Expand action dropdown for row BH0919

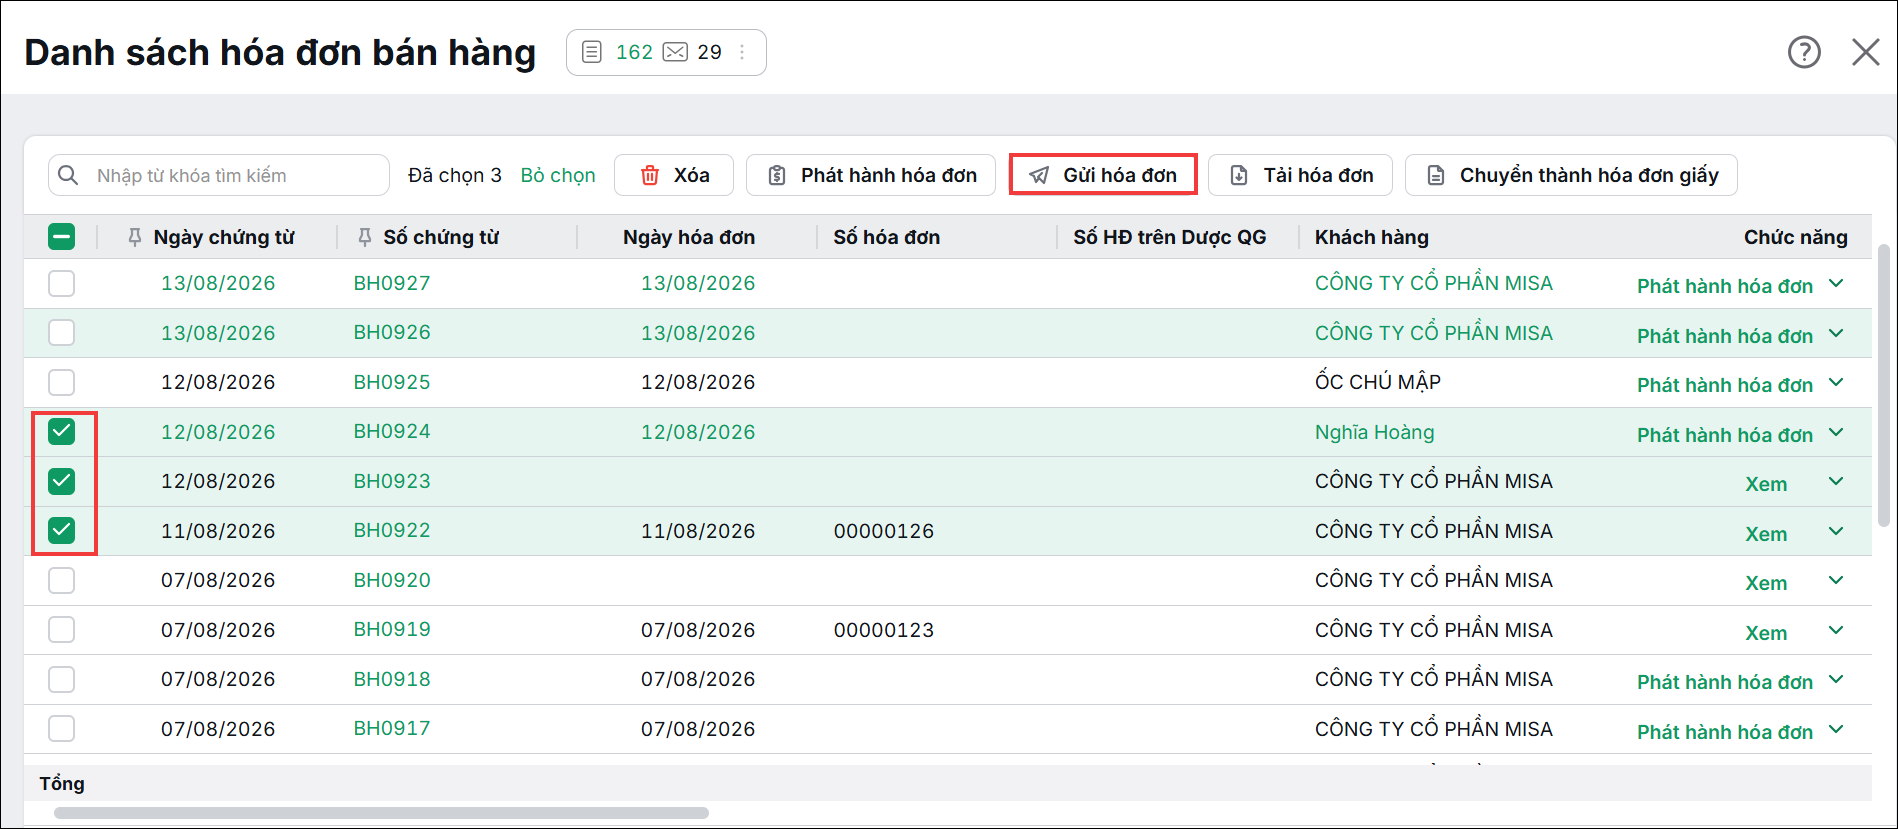(x=1836, y=630)
